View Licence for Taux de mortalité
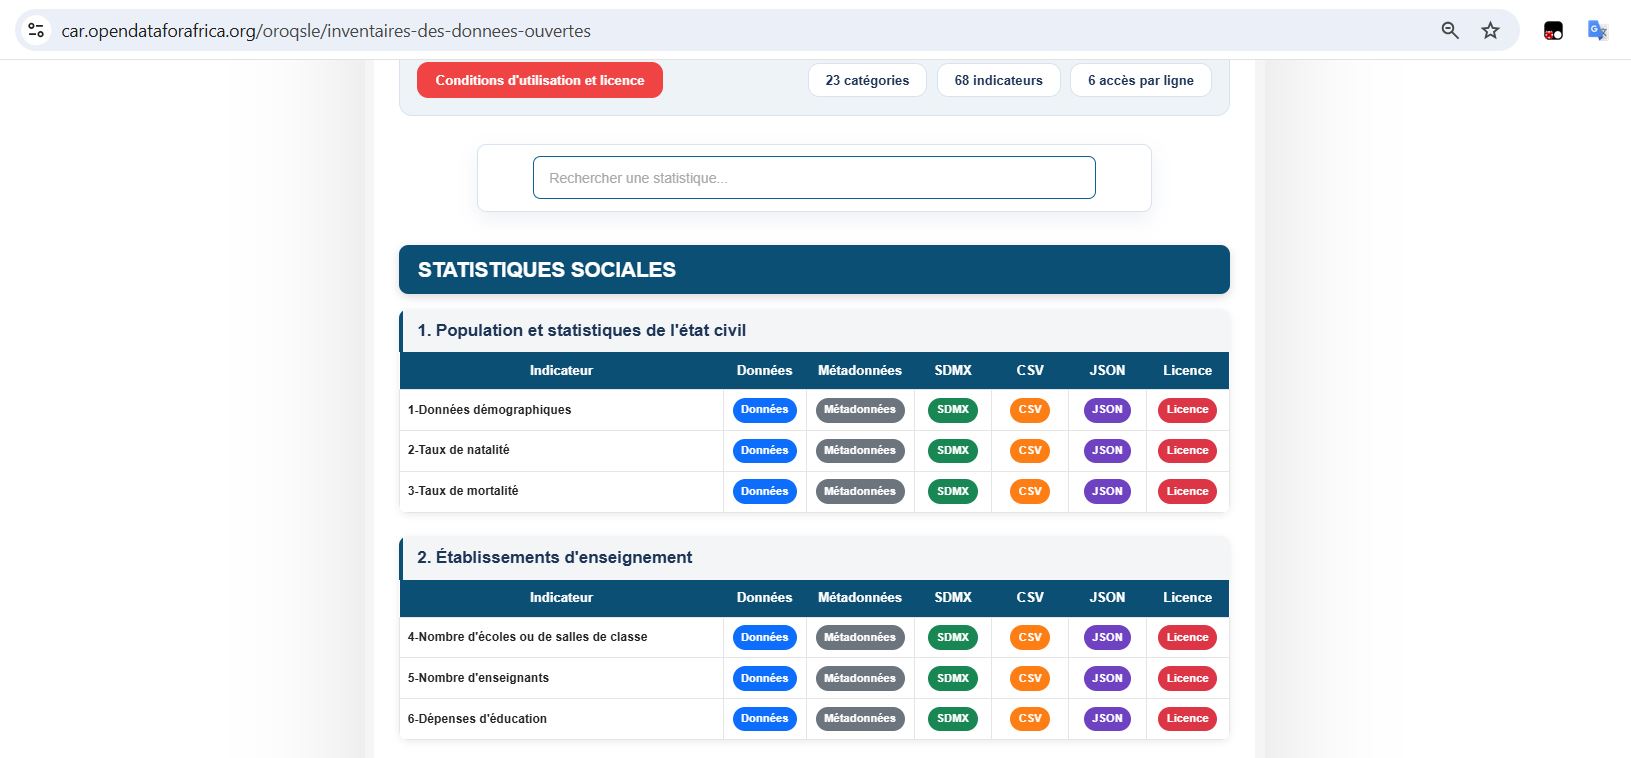 click(1187, 492)
